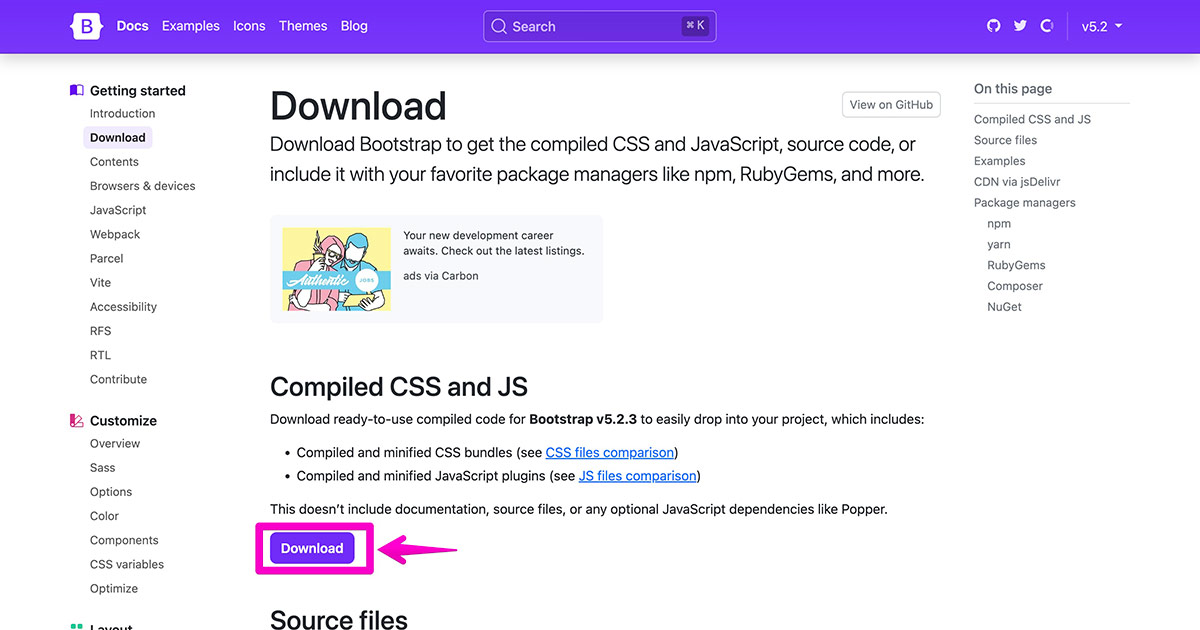Open CSS variables sidebar page
Screen dimensions: 1200x630
[127, 564]
